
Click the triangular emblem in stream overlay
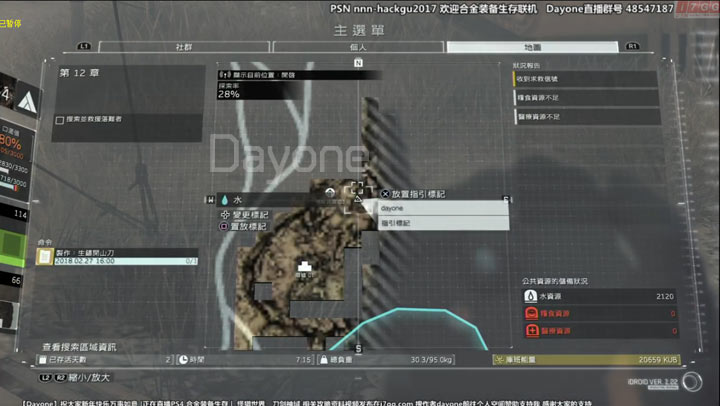(26, 102)
